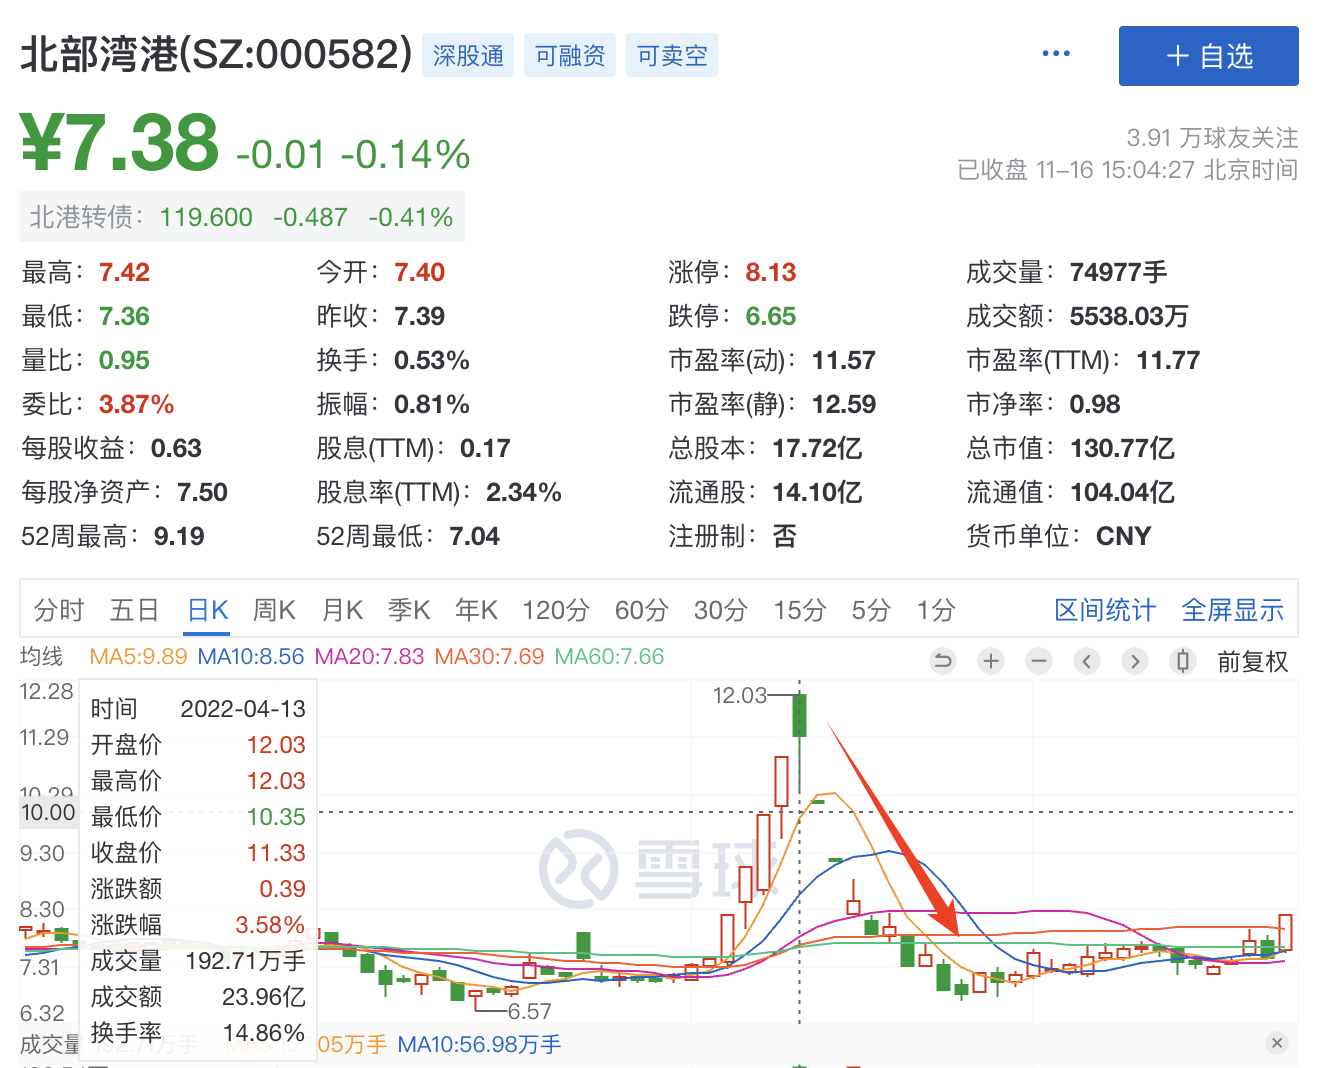
Task: Close the volume indicator panel with X
Action: pyautogui.click(x=1276, y=1043)
